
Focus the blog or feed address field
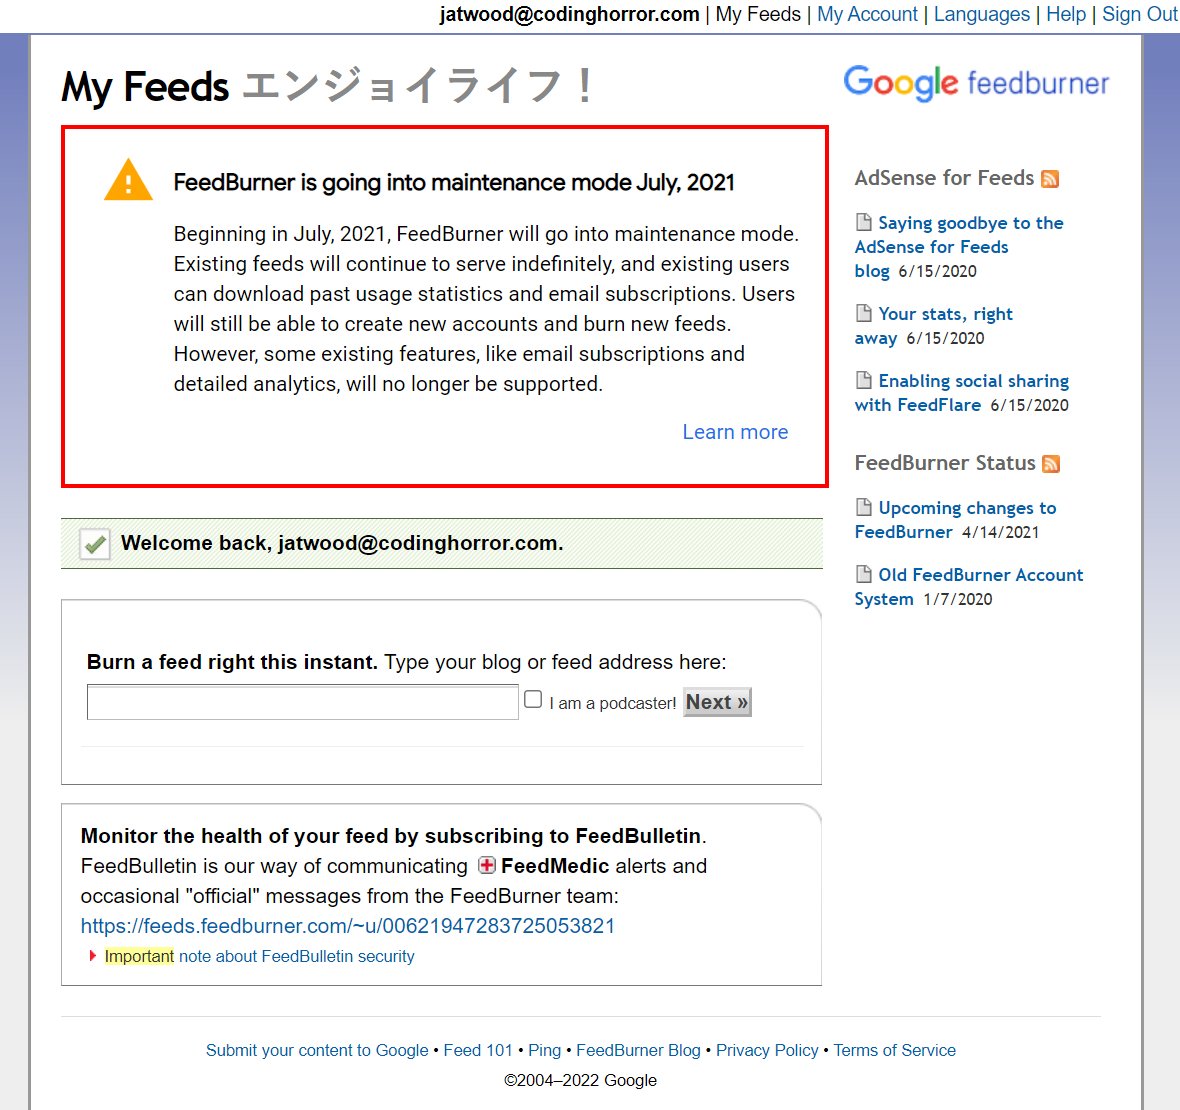click(302, 702)
